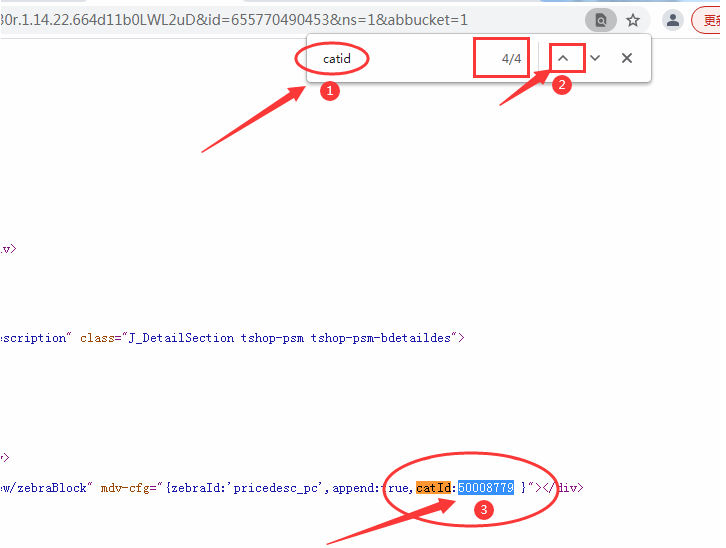This screenshot has height=548, width=726.
Task: Open the user profile avatar icon
Action: click(x=673, y=20)
